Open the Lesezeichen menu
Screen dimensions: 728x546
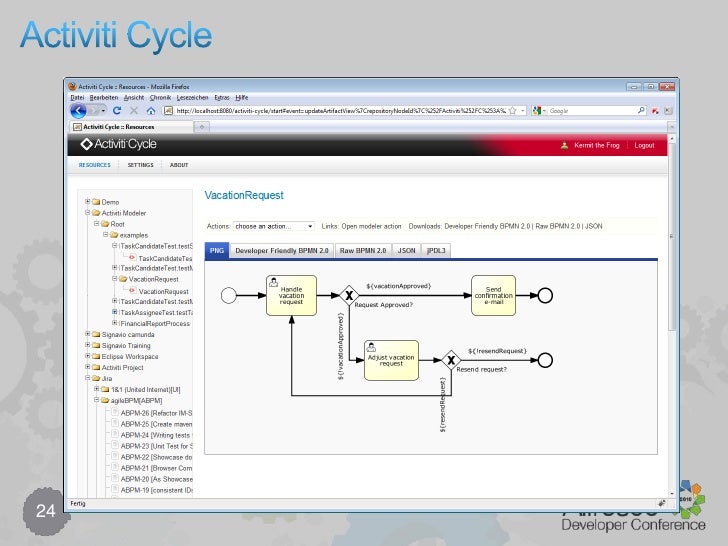click(192, 98)
